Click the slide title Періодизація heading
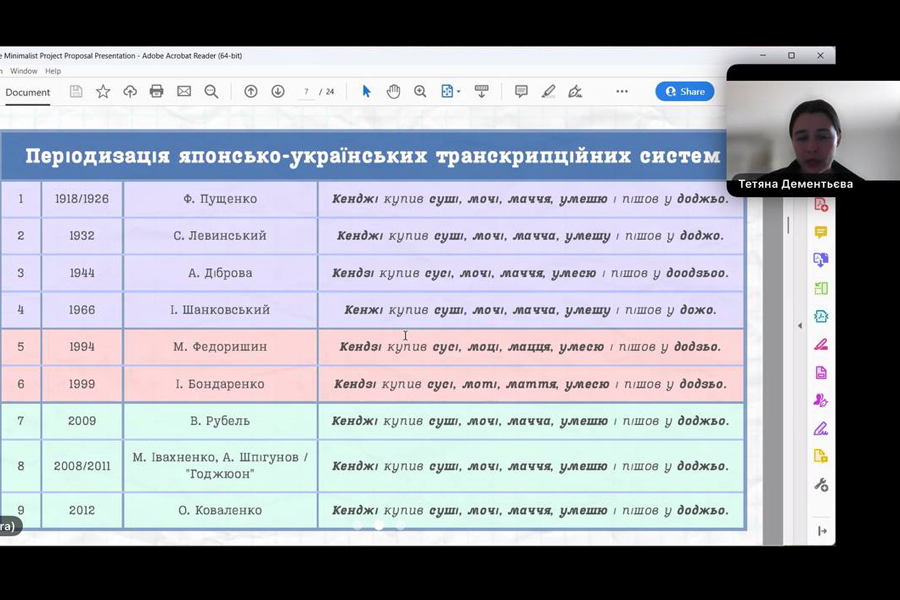The height and width of the screenshot is (600, 900). point(373,156)
